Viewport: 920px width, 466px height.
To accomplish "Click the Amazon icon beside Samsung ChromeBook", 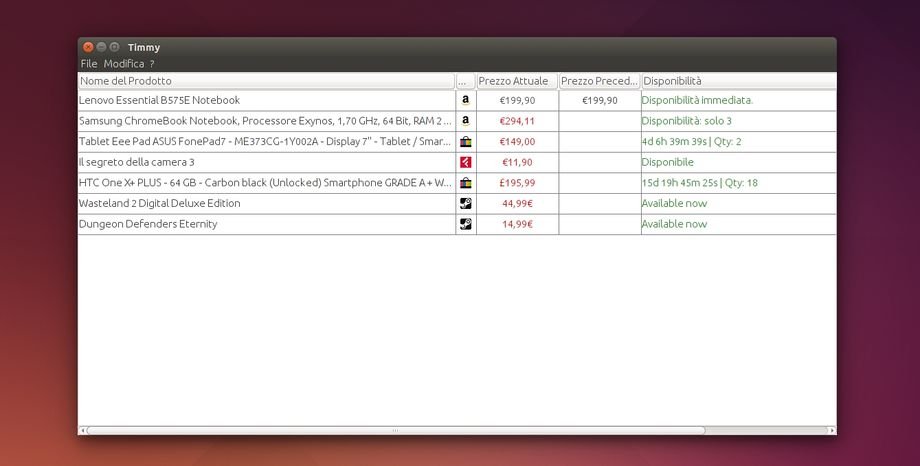I will tap(465, 121).
